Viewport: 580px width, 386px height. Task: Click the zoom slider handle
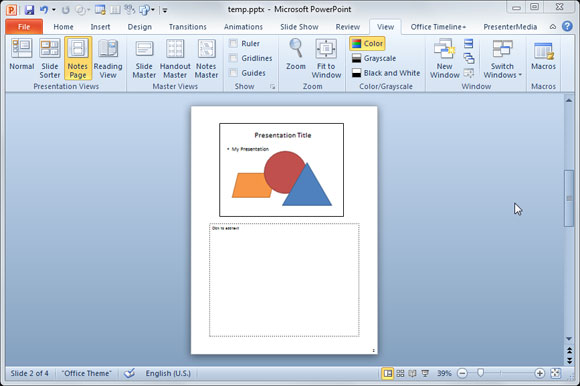(x=480, y=373)
